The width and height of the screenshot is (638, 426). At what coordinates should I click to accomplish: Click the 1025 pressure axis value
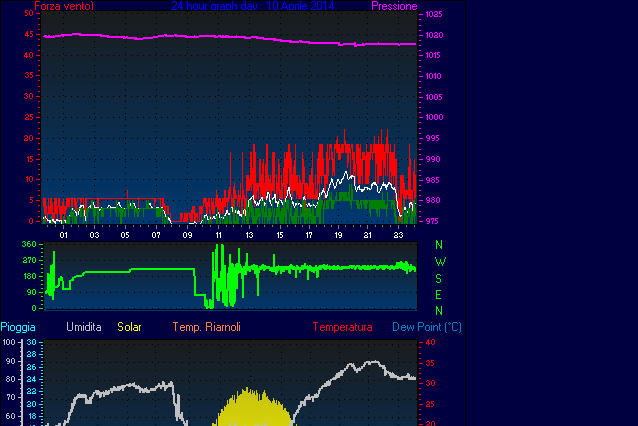pos(434,14)
